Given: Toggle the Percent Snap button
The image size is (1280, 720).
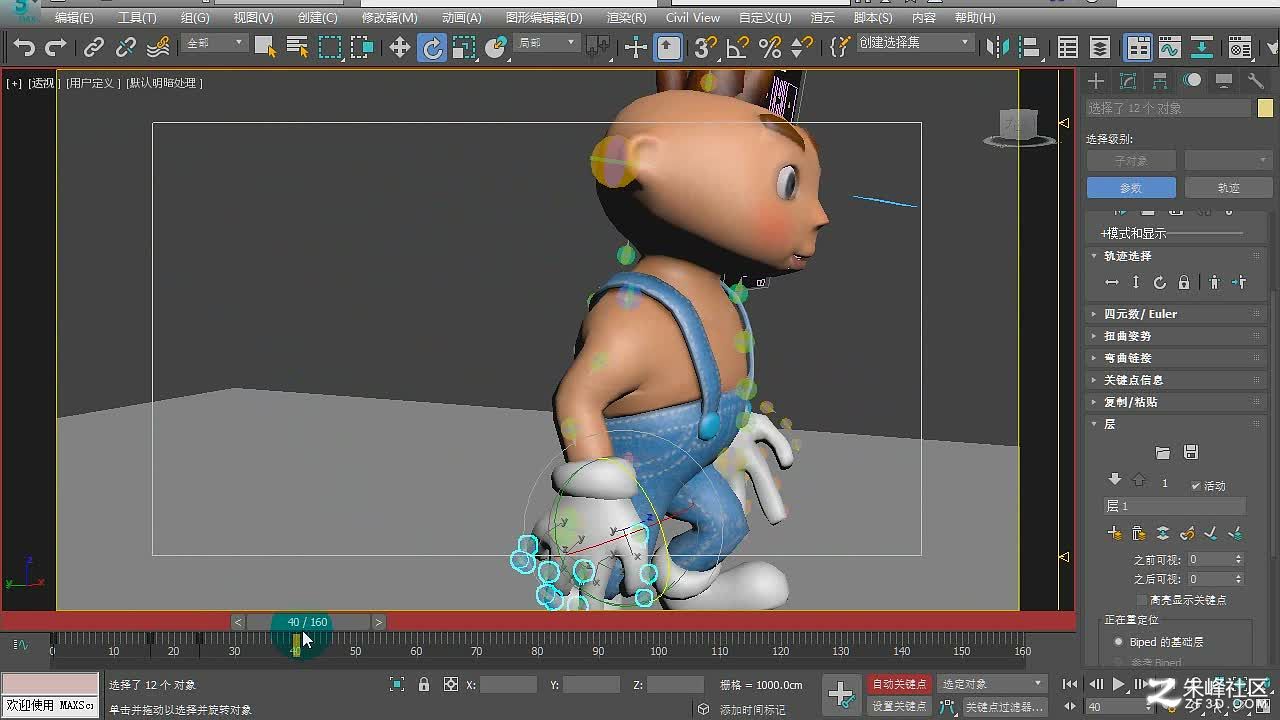Looking at the screenshot, I should [x=770, y=47].
